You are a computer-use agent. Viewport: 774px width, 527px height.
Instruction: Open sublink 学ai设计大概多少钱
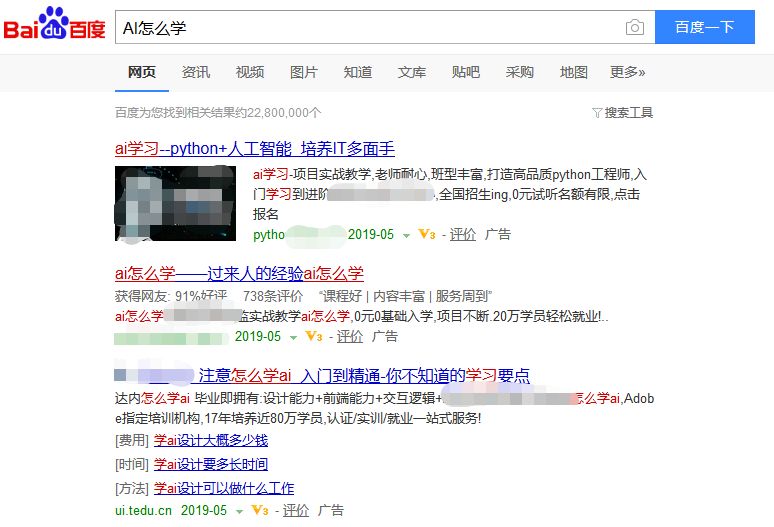(x=211, y=440)
